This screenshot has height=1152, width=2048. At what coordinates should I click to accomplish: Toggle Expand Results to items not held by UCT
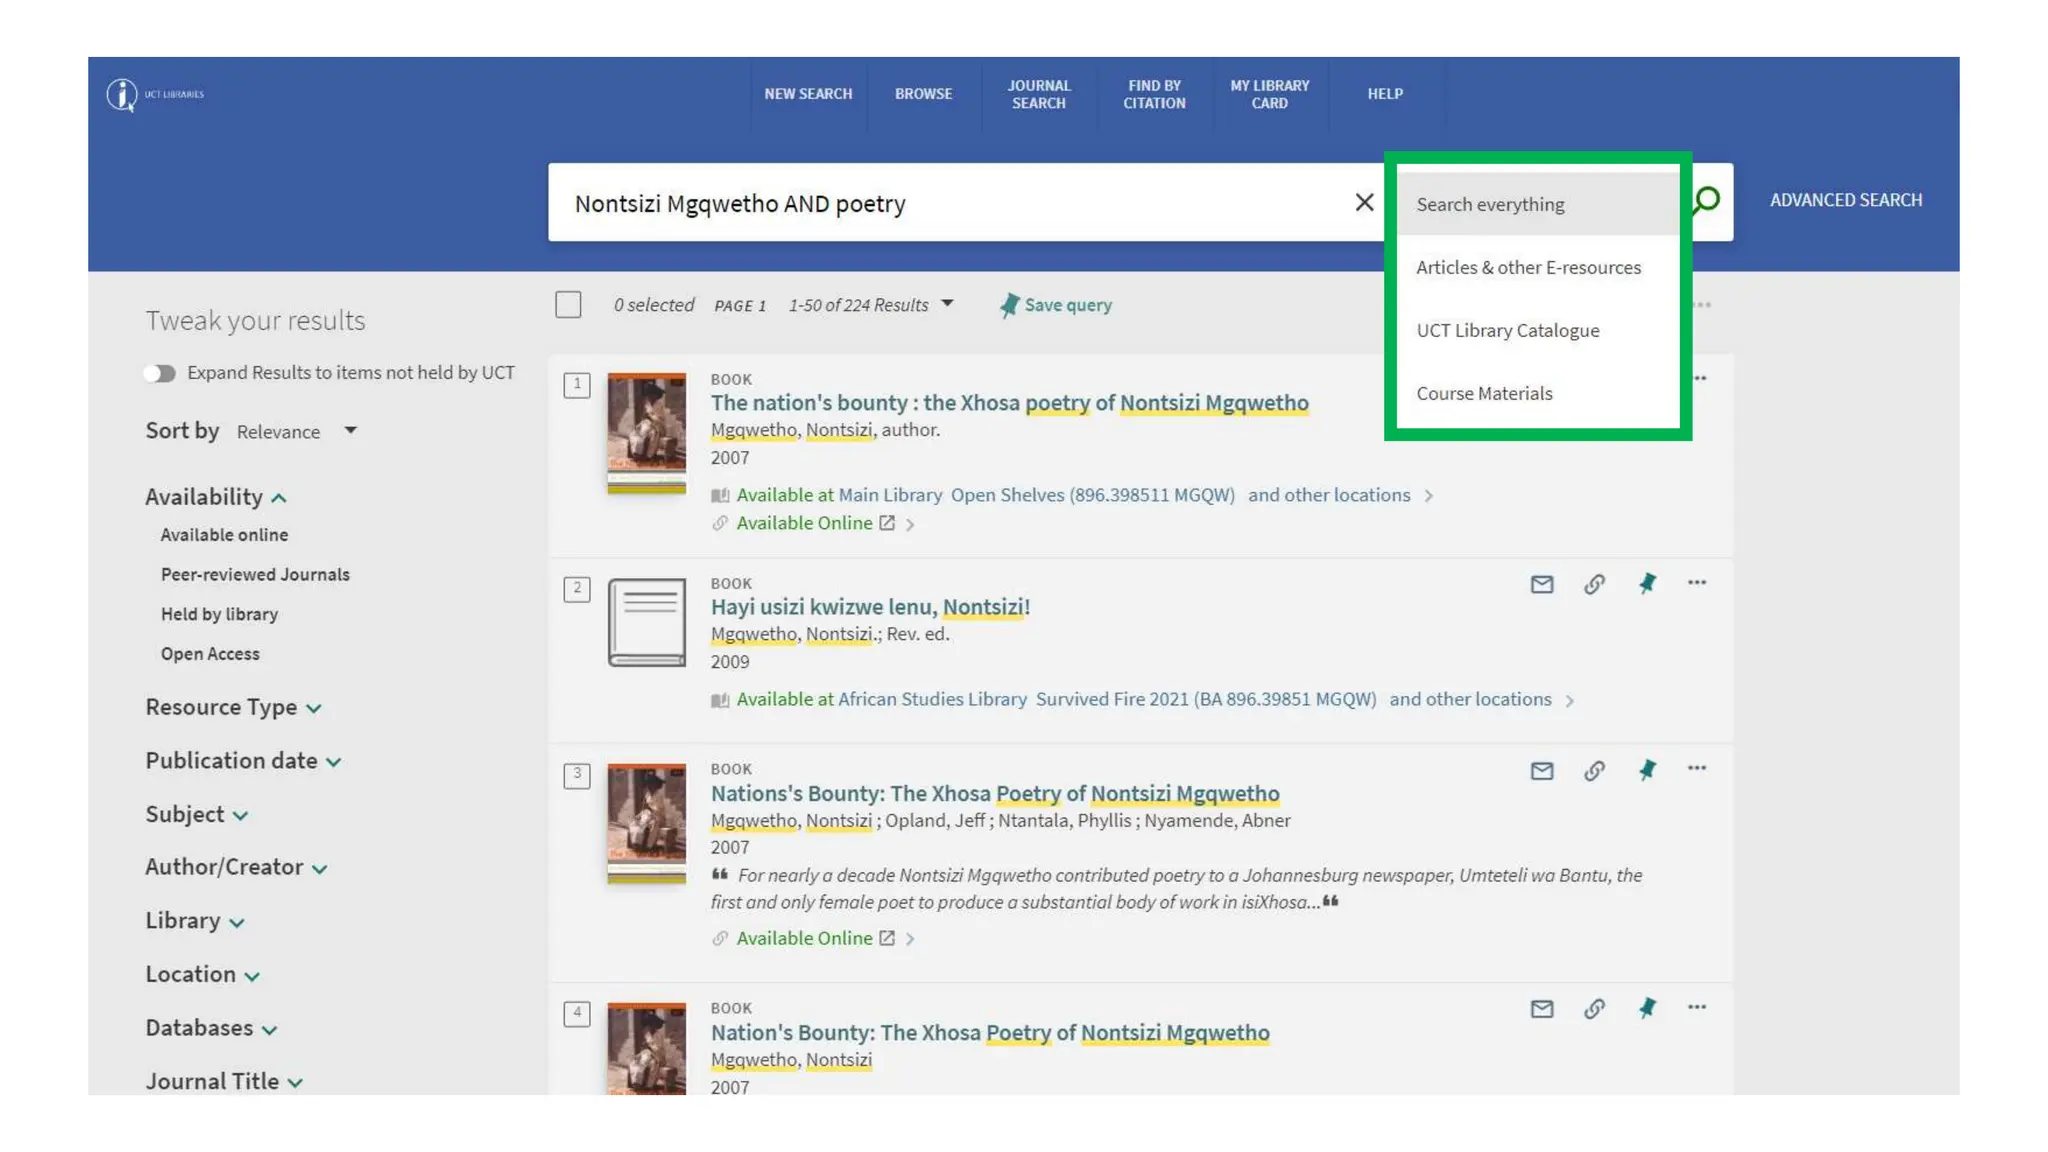(159, 374)
